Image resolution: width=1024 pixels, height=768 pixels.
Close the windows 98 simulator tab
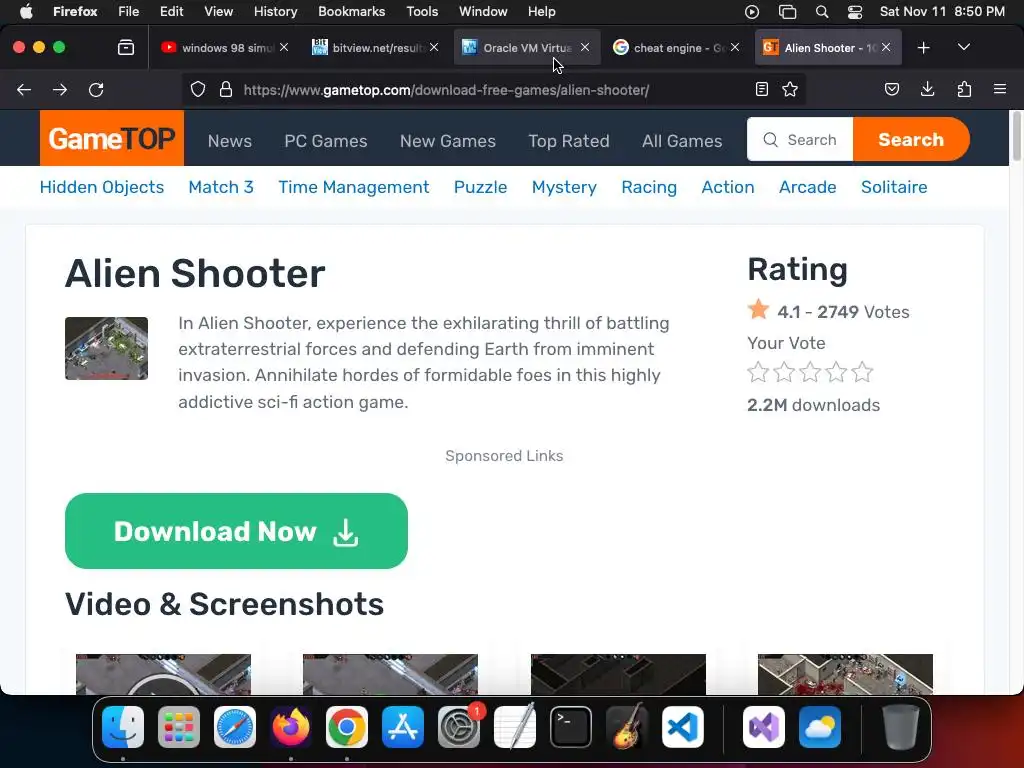[284, 48]
